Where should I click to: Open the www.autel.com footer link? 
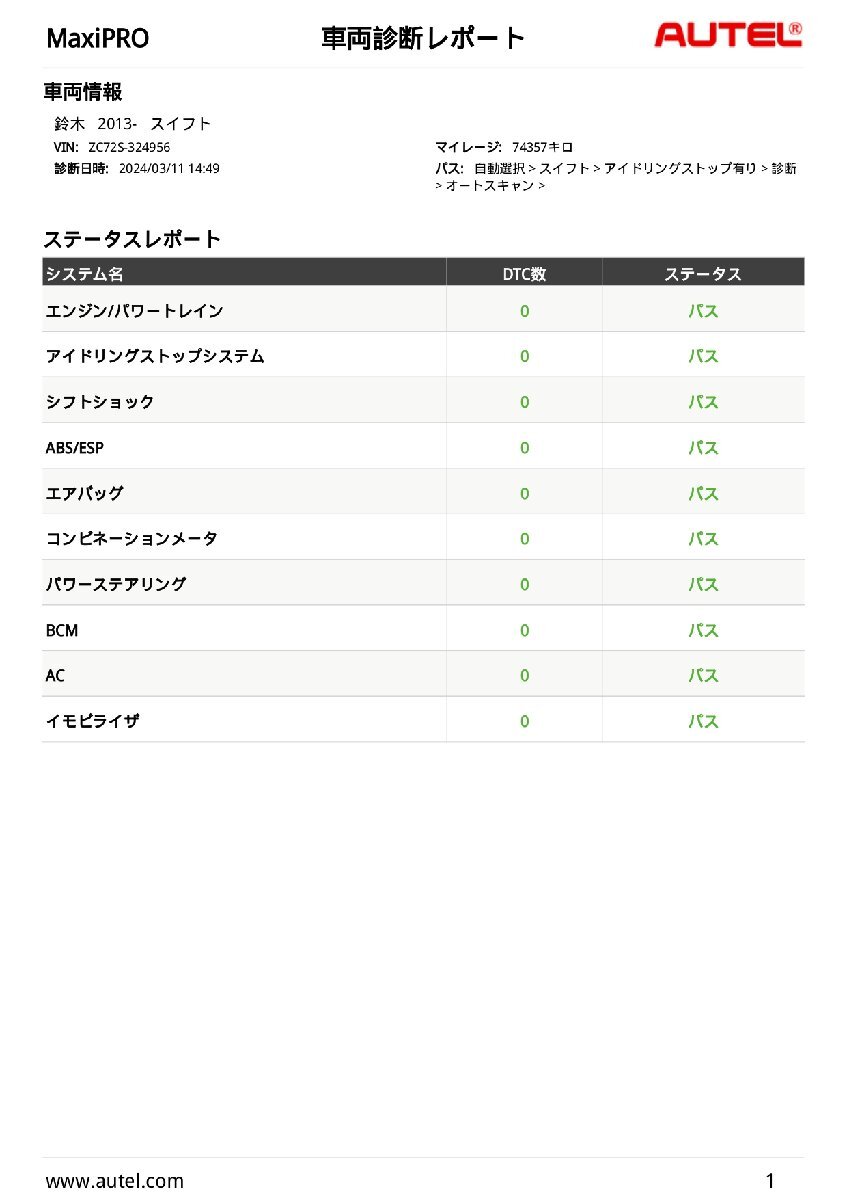pos(114,1181)
